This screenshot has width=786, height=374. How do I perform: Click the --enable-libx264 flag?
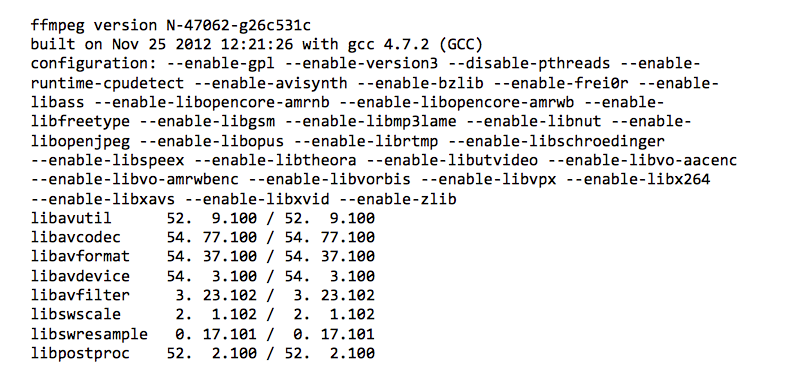click(x=638, y=179)
